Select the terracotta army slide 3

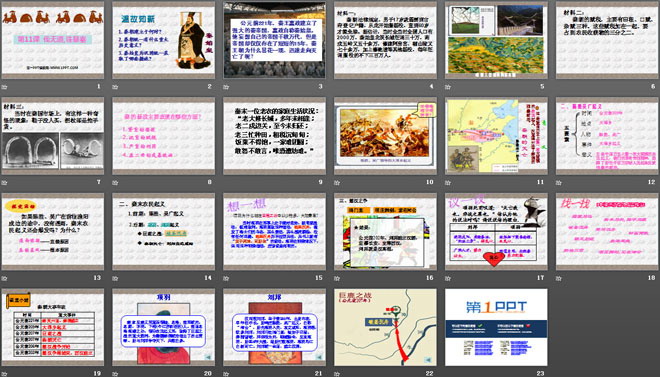pyautogui.click(x=274, y=40)
